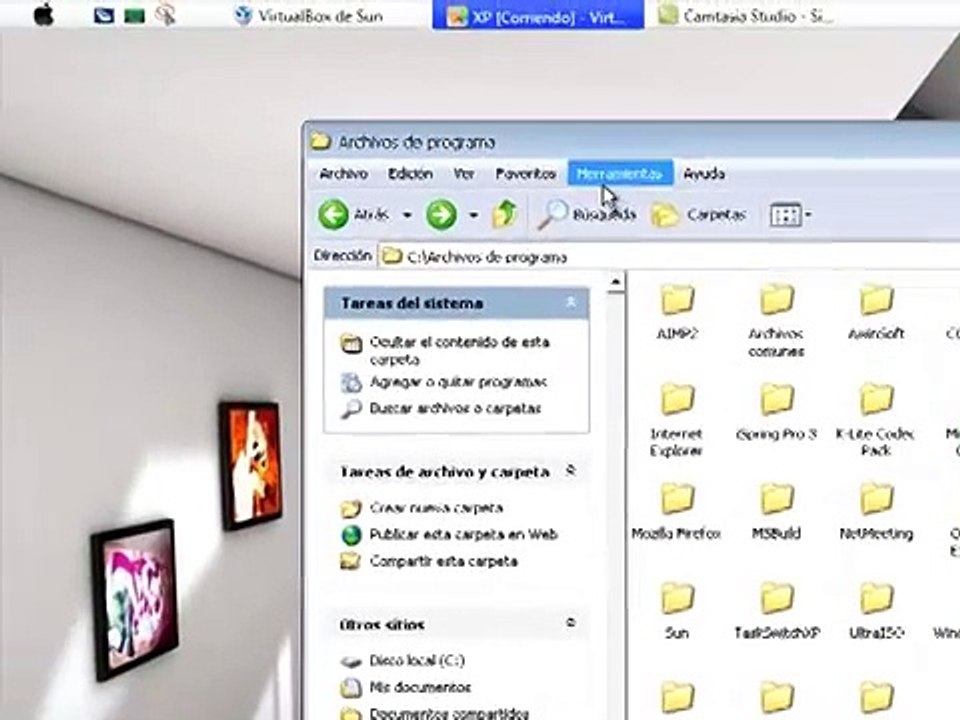
Task: Select the iSpring Pro 3 folder
Action: click(x=776, y=411)
